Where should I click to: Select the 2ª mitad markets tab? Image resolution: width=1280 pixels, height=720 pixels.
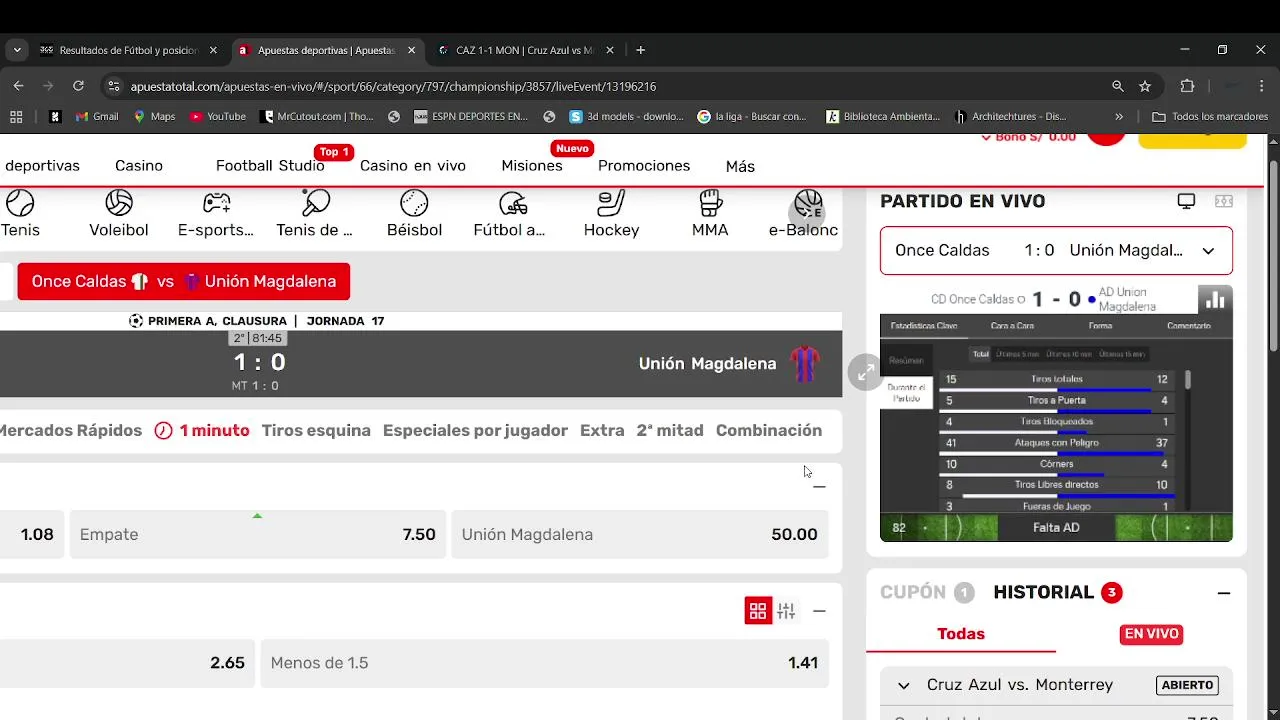pyautogui.click(x=670, y=431)
